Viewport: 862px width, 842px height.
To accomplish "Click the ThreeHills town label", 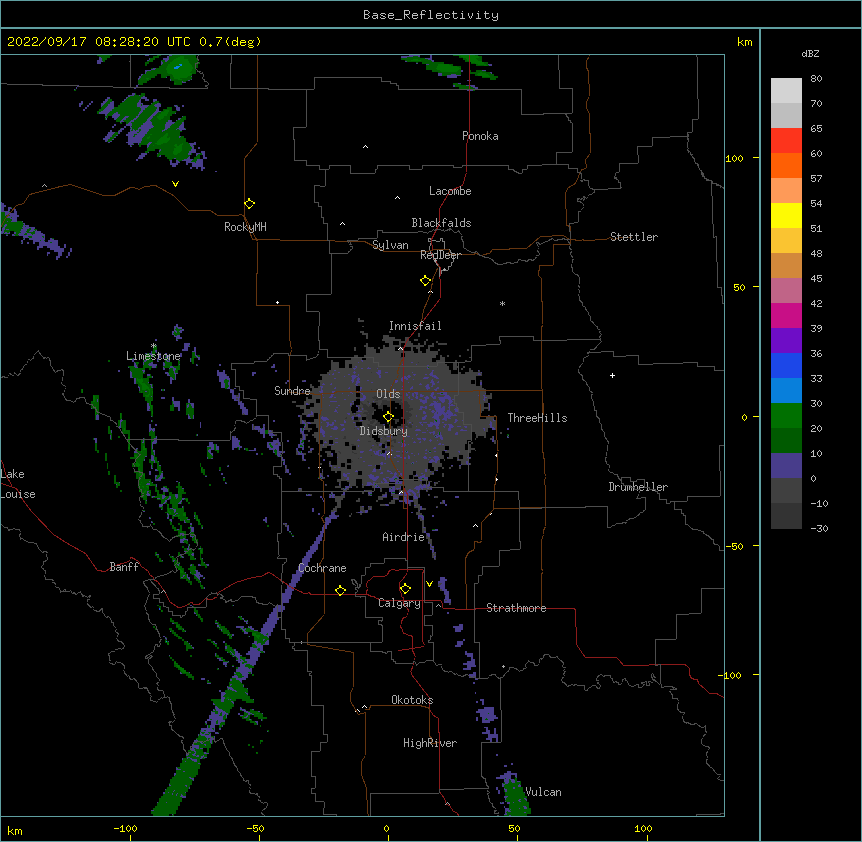I will pos(537,418).
